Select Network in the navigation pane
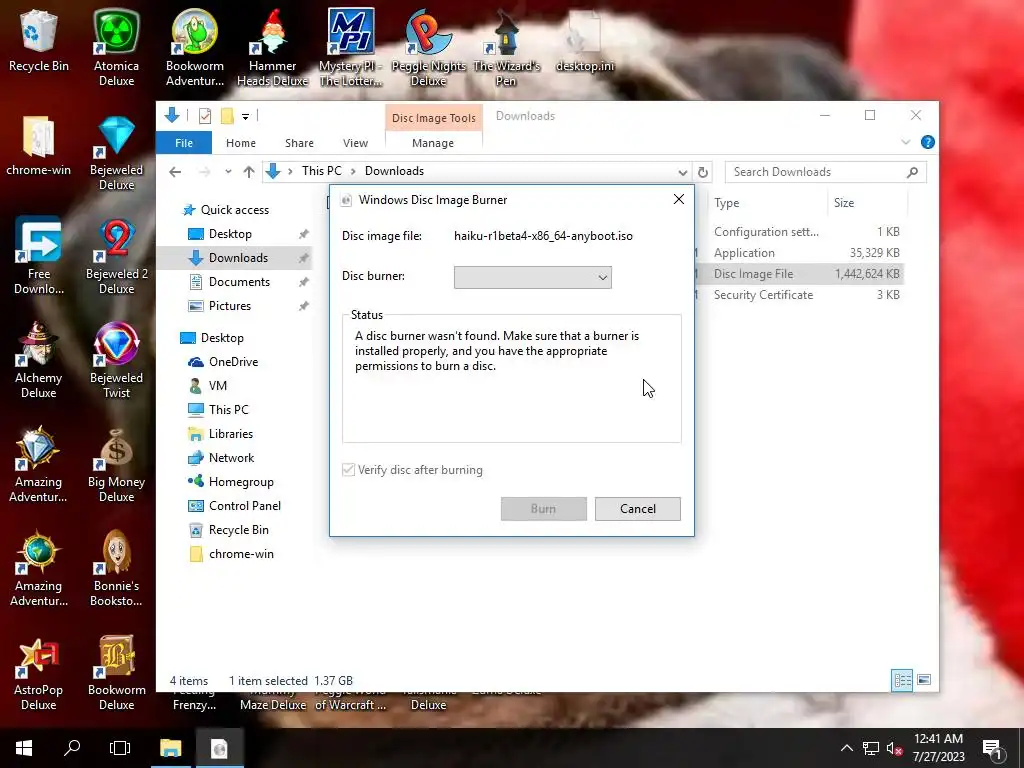The width and height of the screenshot is (1024, 768). [x=231, y=458]
